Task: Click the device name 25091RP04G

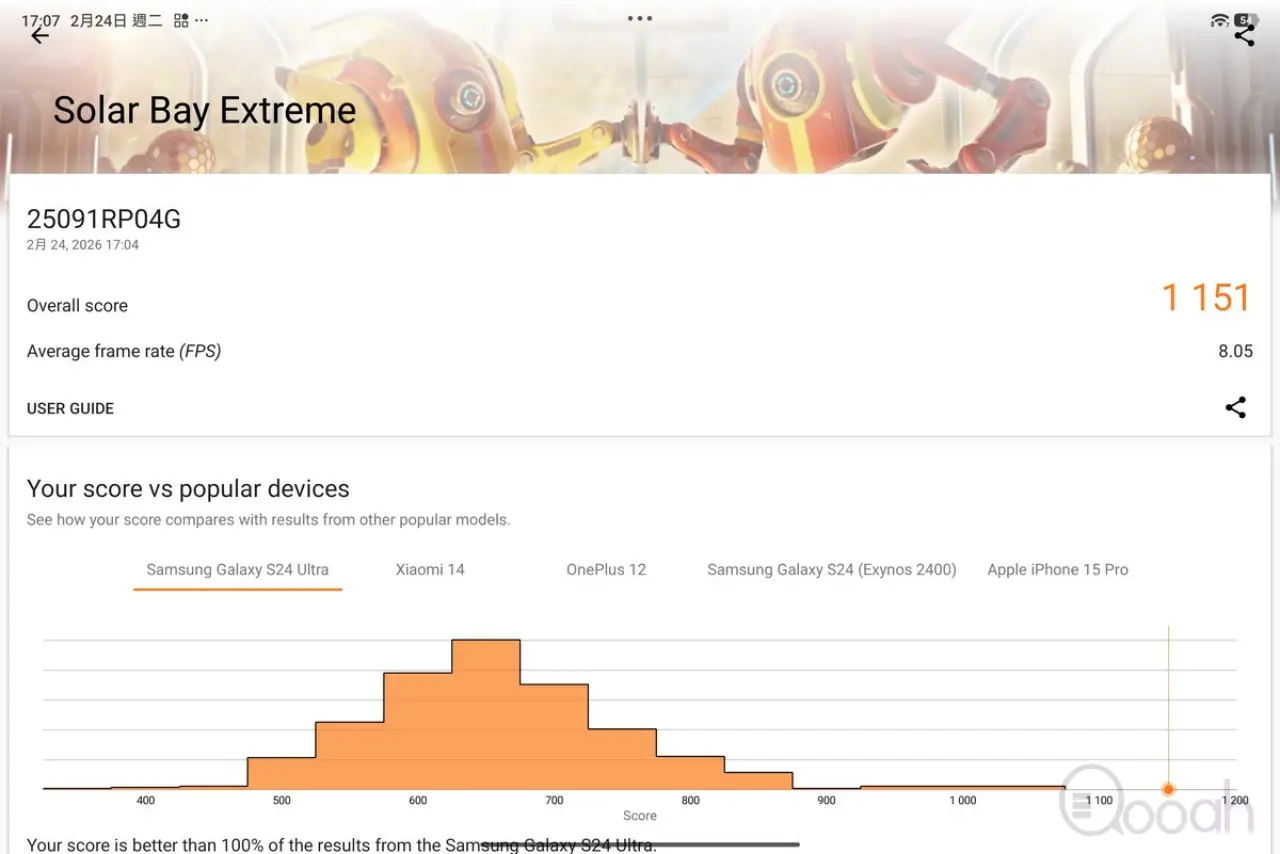Action: 104,220
